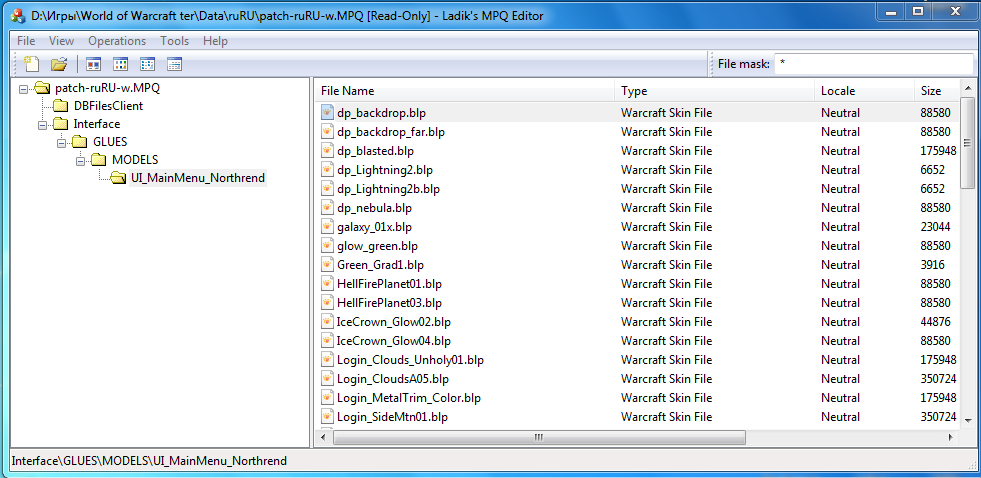Viewport: 981px width, 478px height.
Task: Select file Login_MetalTrim_Color.blp
Action: click(409, 398)
